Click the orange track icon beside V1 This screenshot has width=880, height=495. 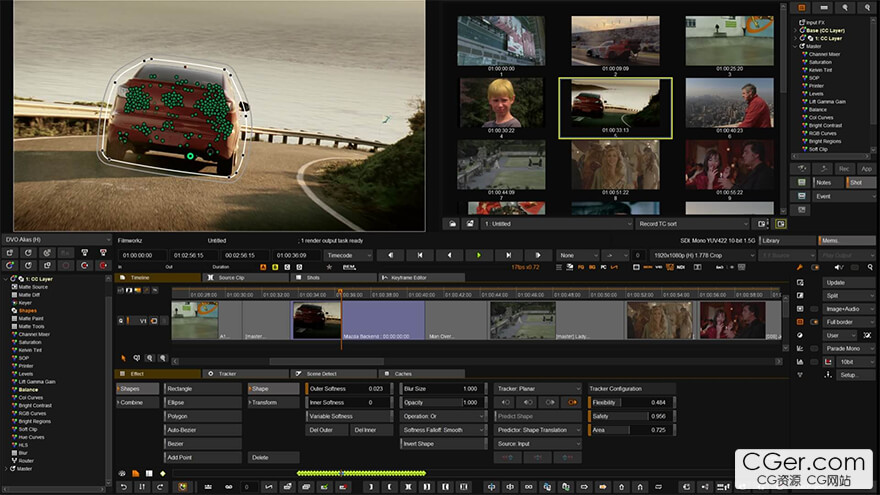point(153,320)
